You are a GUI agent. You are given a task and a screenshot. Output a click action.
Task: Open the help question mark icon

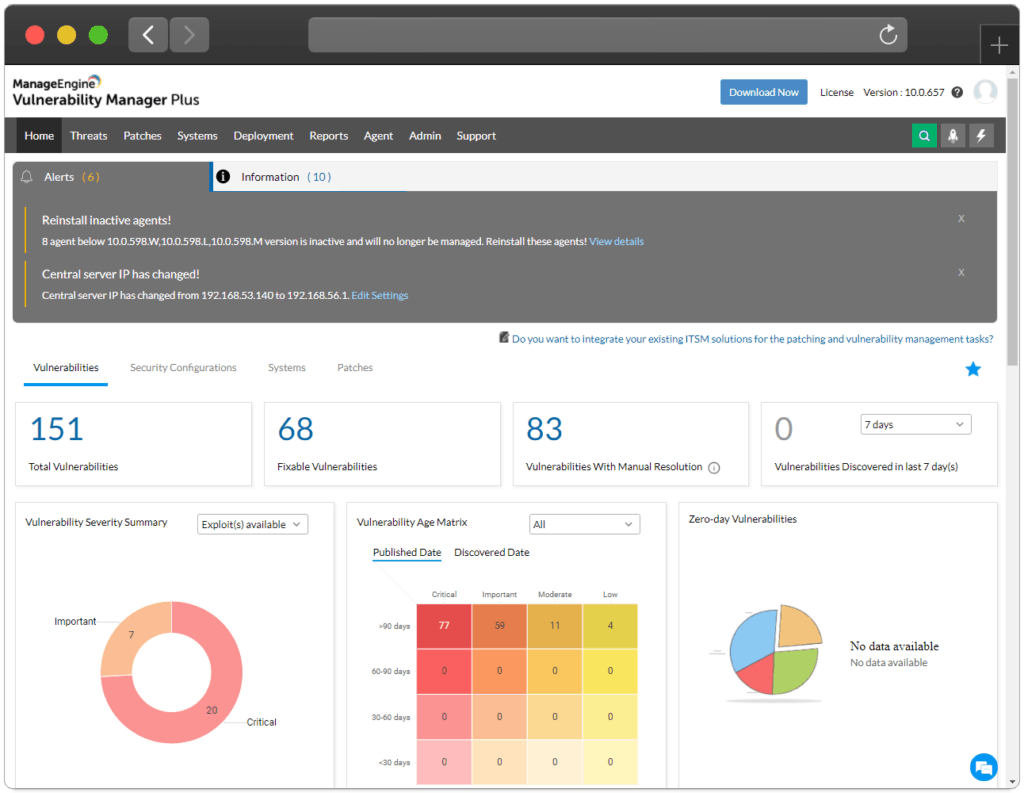tap(957, 92)
